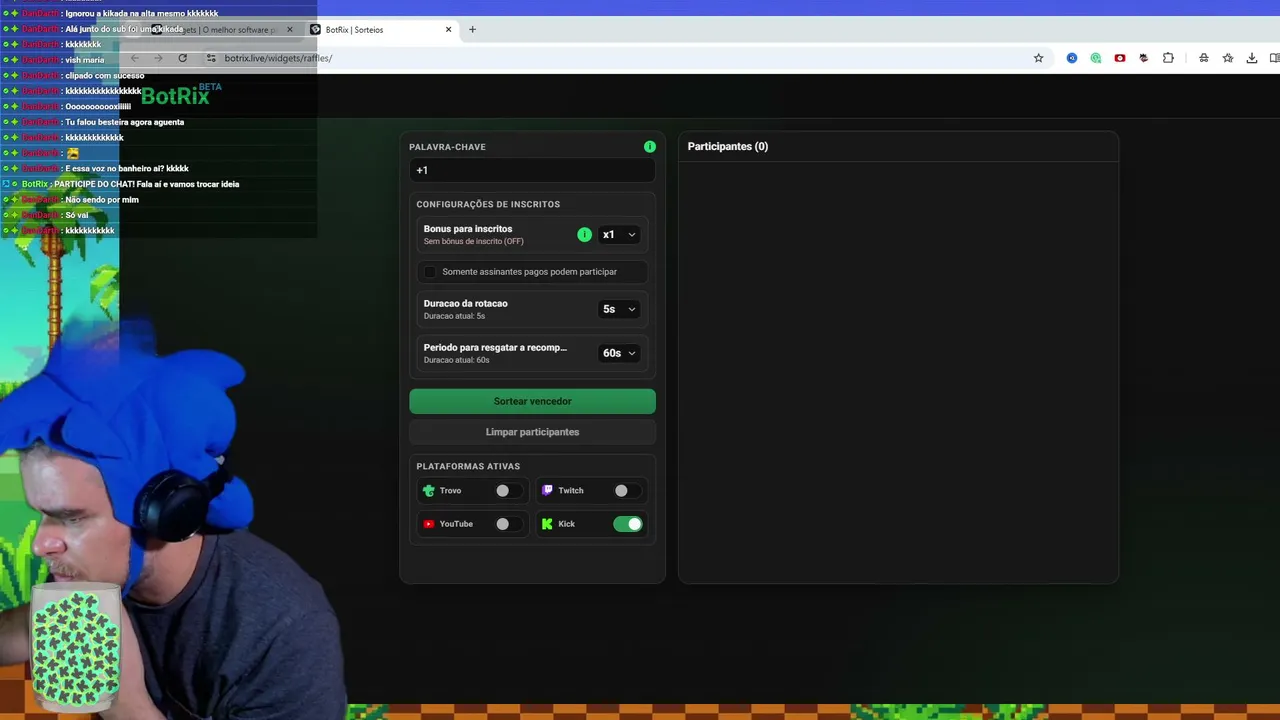Click chat message 'Não sendo por mim'
1280x720 pixels.
tap(102, 200)
